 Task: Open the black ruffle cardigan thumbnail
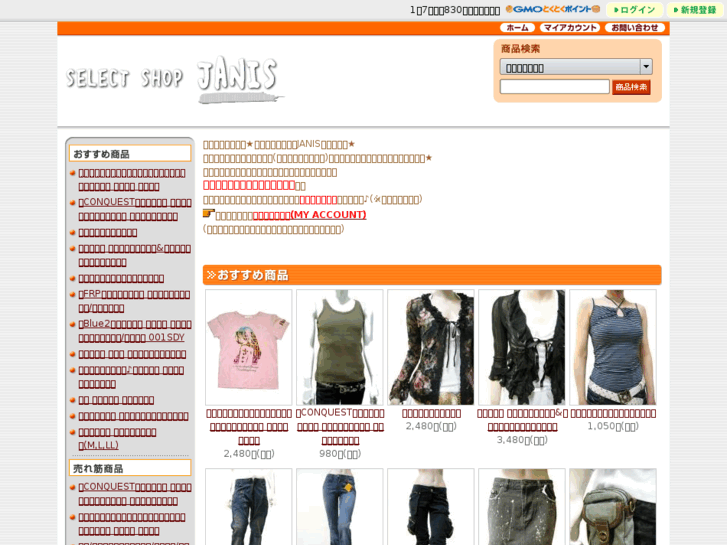522,347
